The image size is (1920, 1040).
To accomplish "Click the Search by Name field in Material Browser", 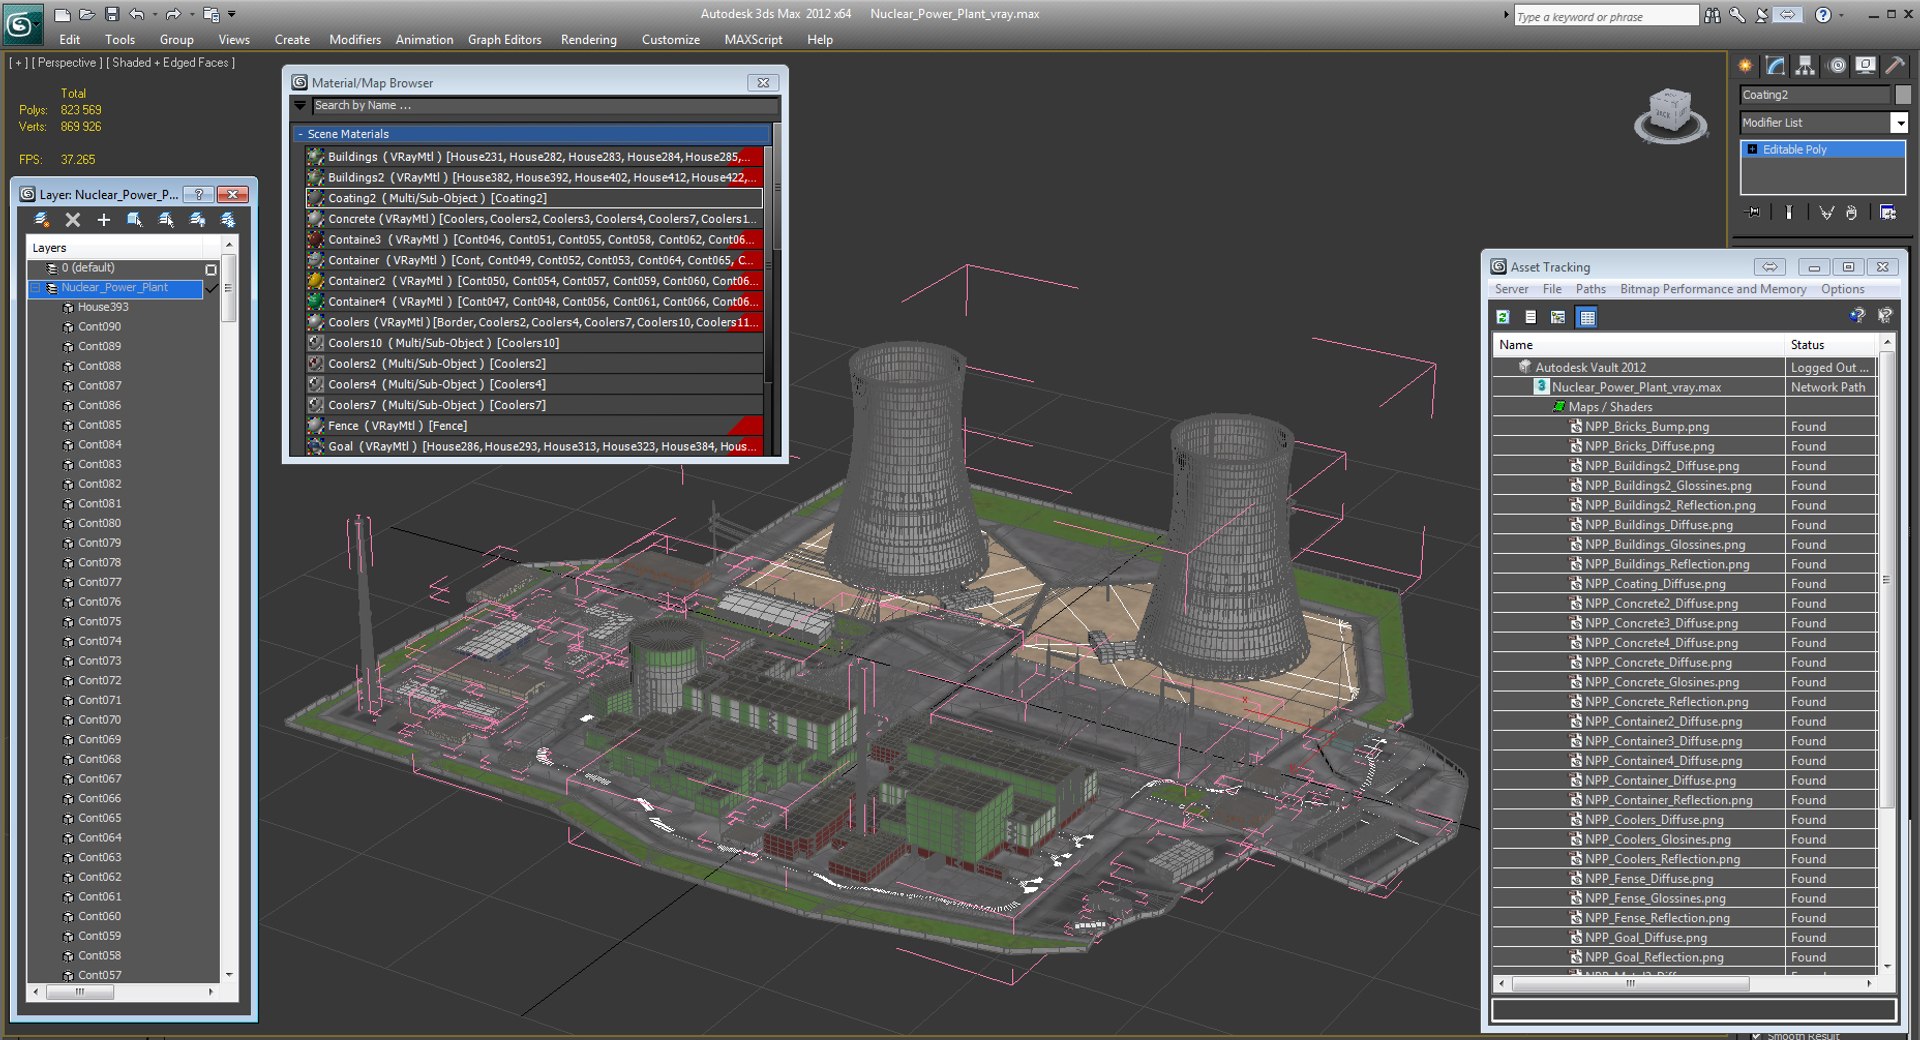I will (x=545, y=105).
